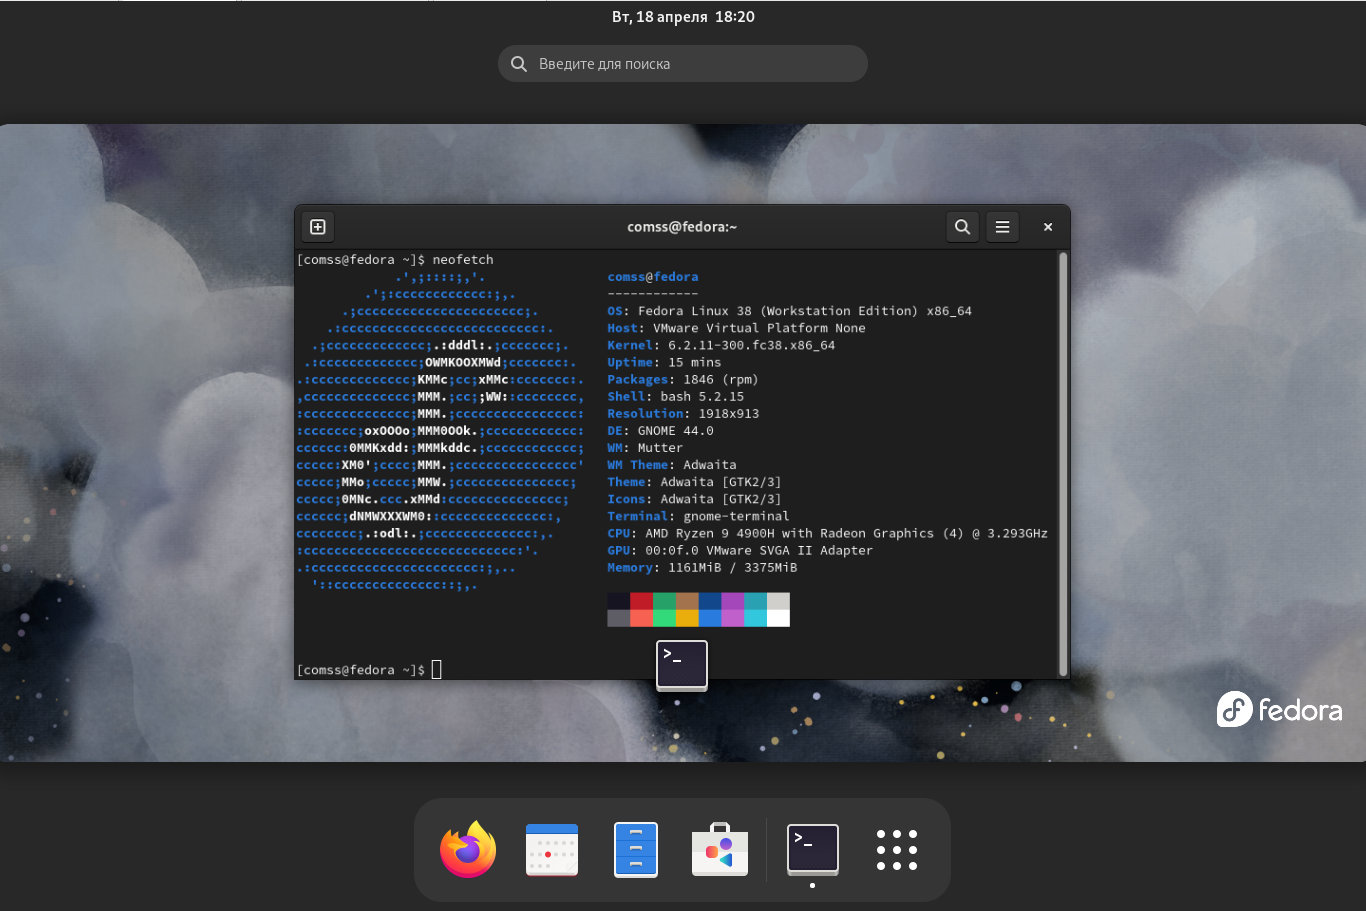The image size is (1366, 911).
Task: Select the Terminal icon in the dock
Action: (x=813, y=849)
